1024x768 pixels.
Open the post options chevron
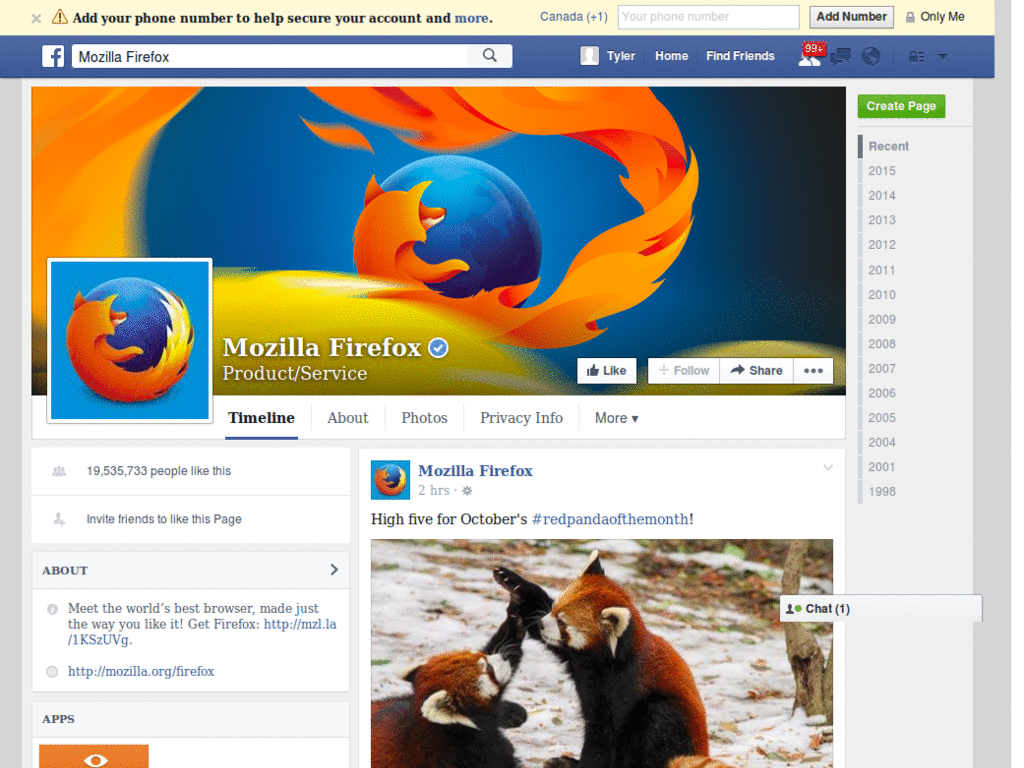828,468
